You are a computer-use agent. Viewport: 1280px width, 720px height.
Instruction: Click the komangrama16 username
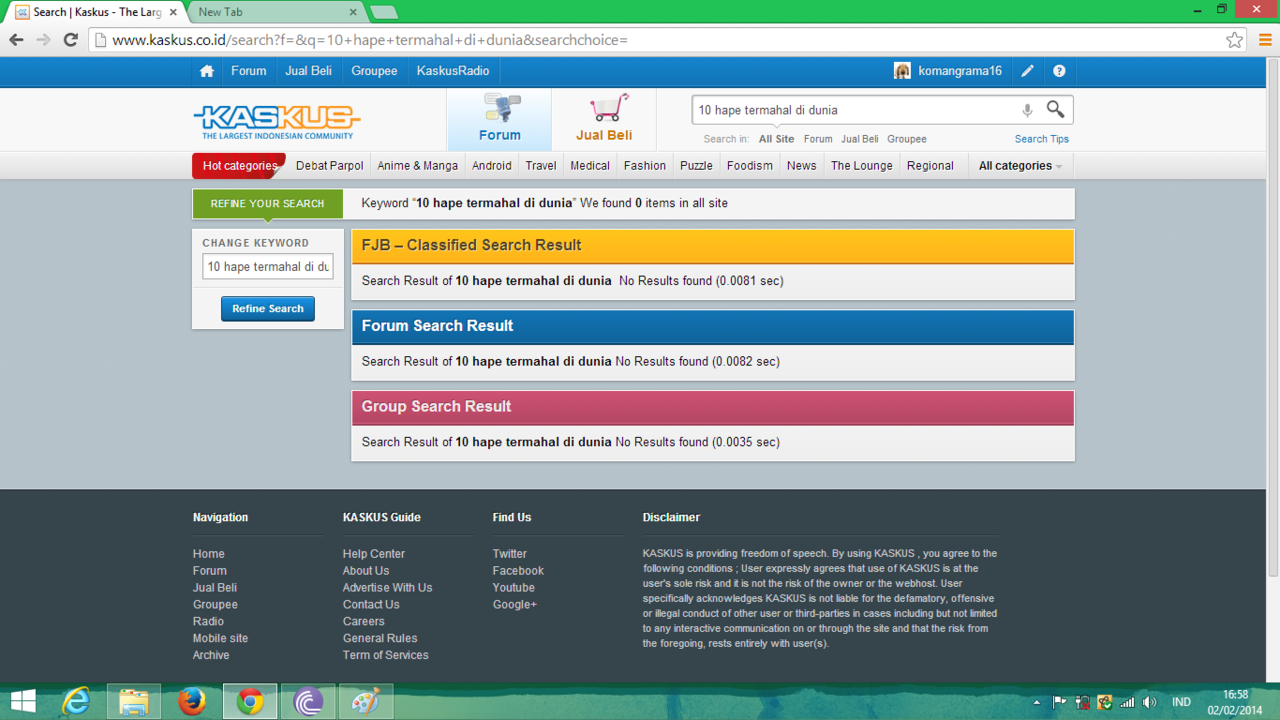click(x=959, y=71)
